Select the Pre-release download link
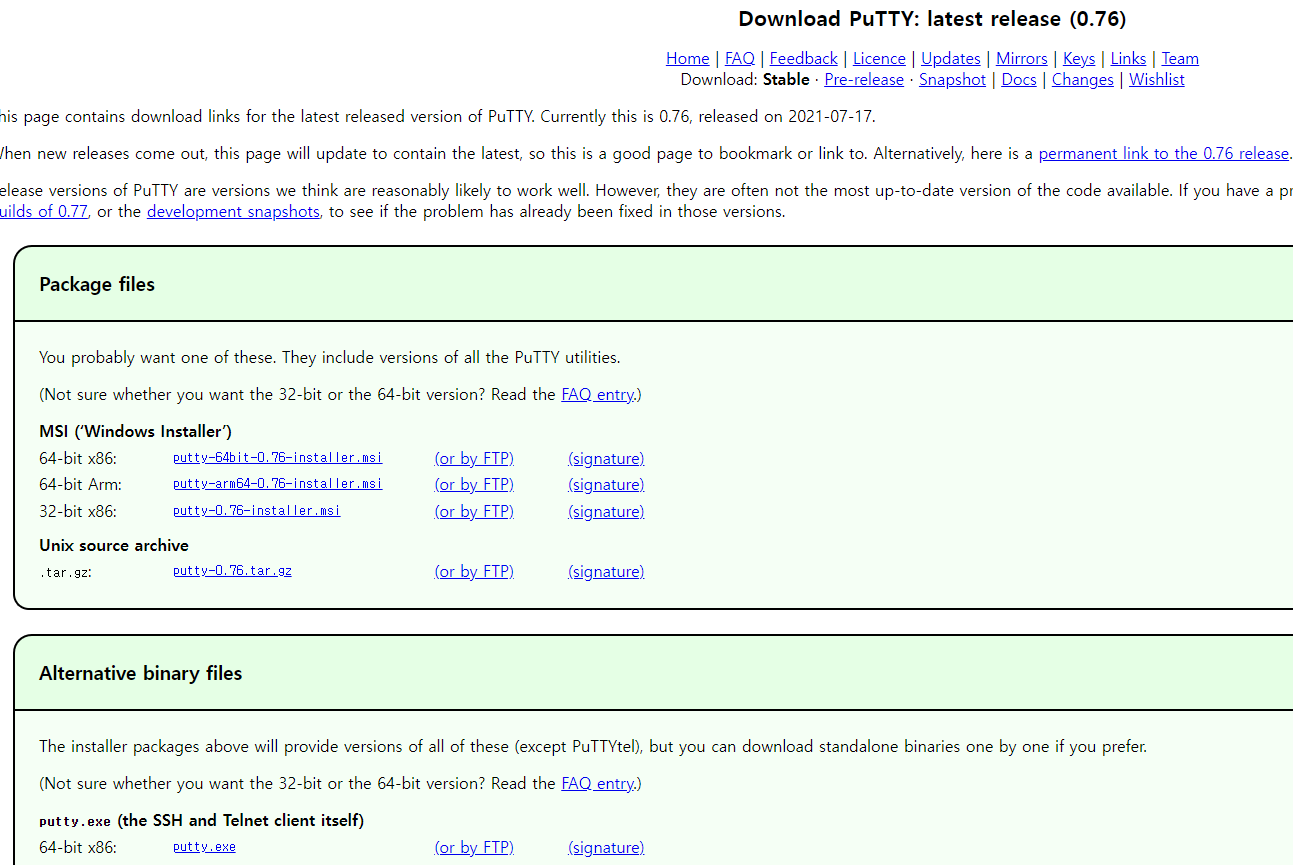Screen dimensions: 1293x865 click(x=864, y=79)
